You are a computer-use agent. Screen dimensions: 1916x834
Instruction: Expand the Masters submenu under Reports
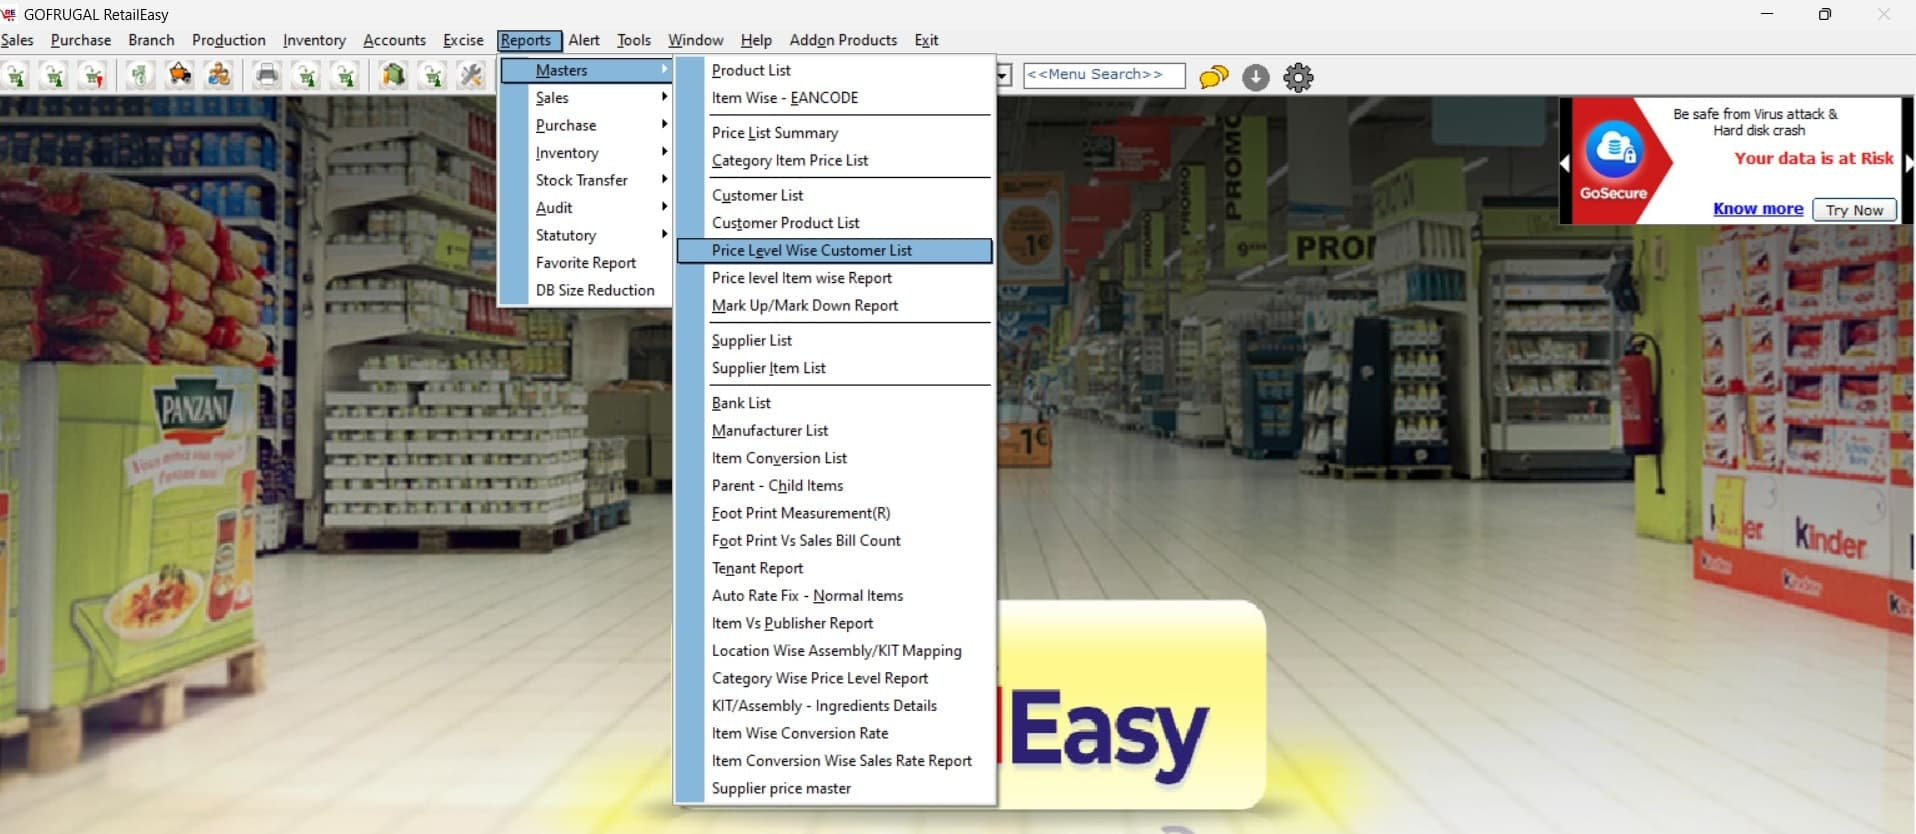pyautogui.click(x=586, y=70)
